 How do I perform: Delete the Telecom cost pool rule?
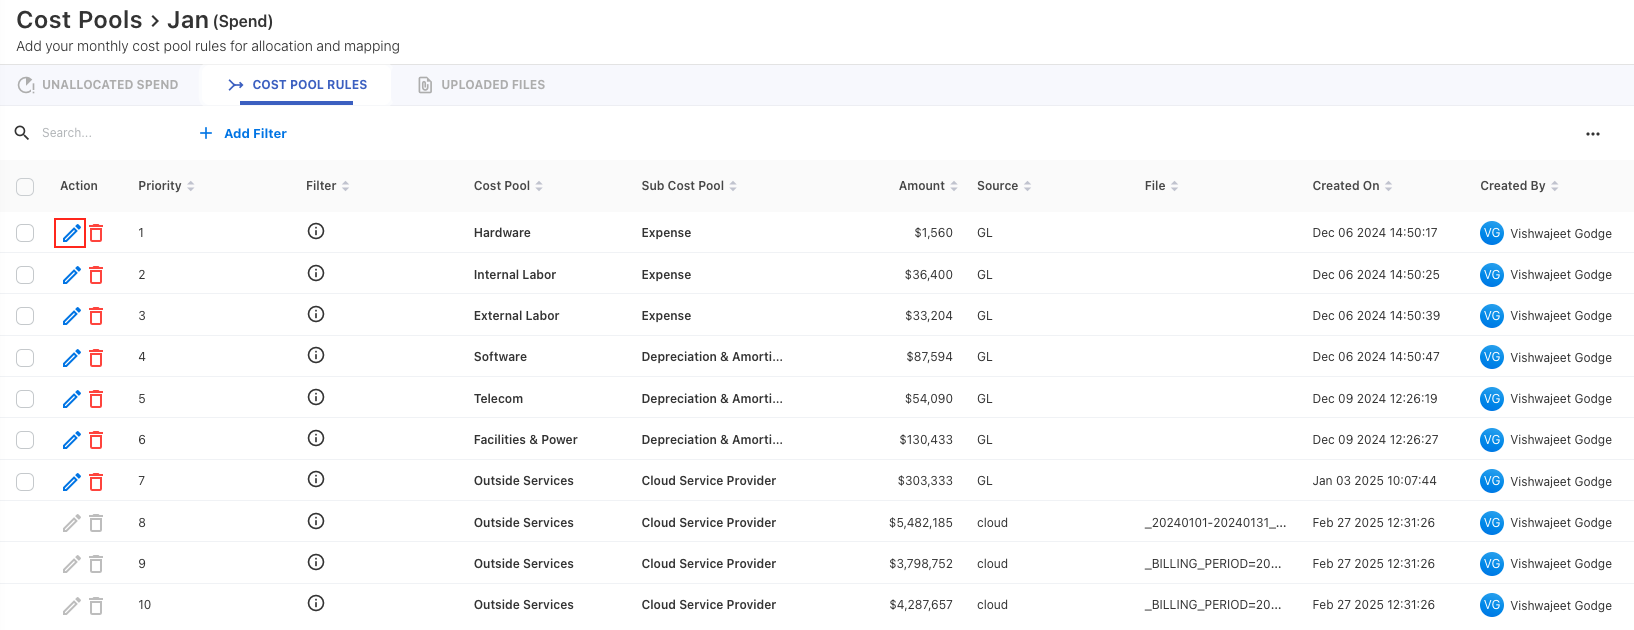(x=96, y=399)
